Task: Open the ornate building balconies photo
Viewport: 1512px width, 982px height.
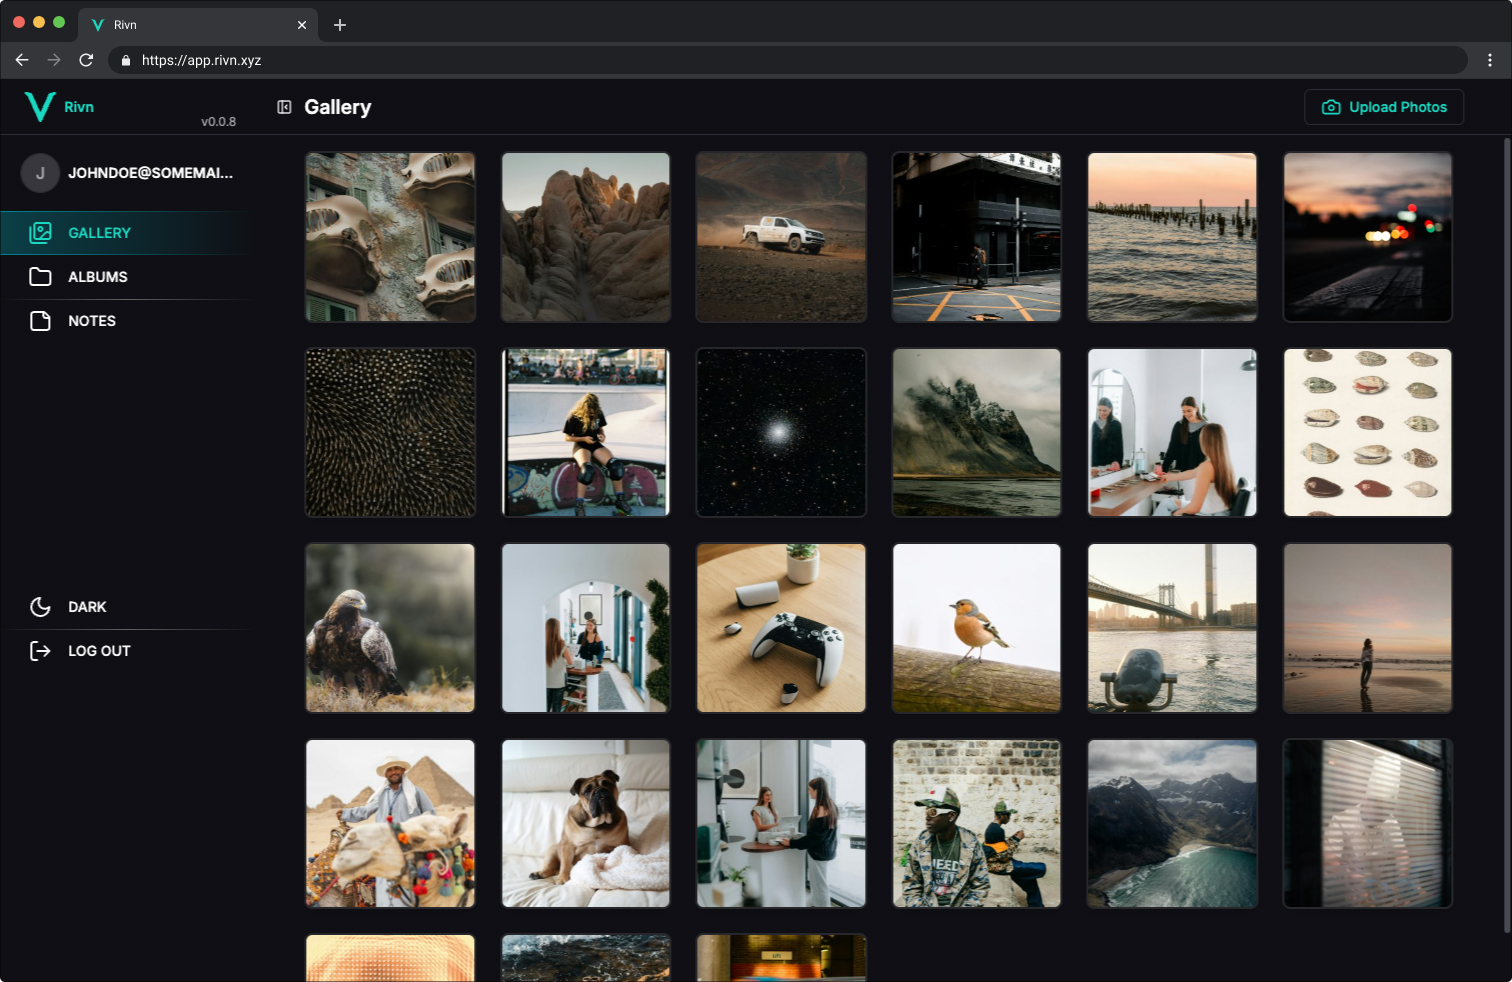Action: tap(390, 237)
